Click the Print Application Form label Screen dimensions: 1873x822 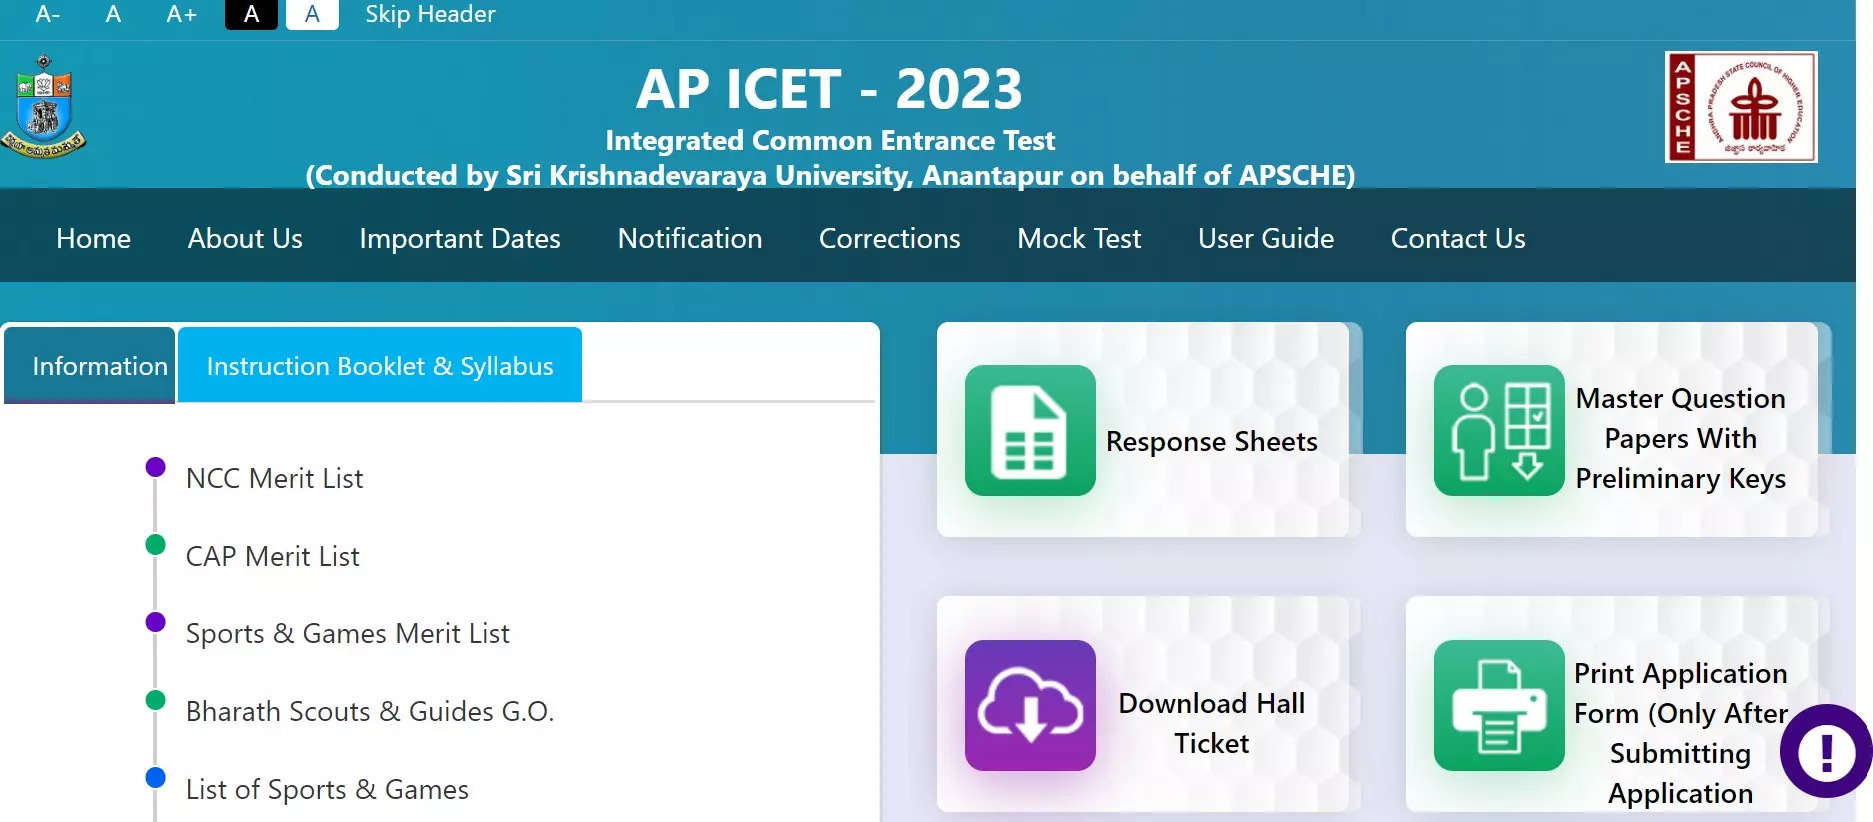coord(1681,733)
